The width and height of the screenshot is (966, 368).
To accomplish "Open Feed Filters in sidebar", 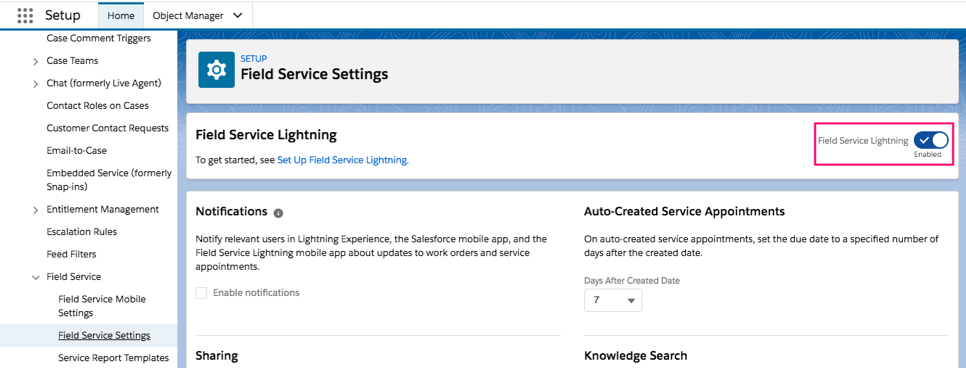I will click(71, 254).
